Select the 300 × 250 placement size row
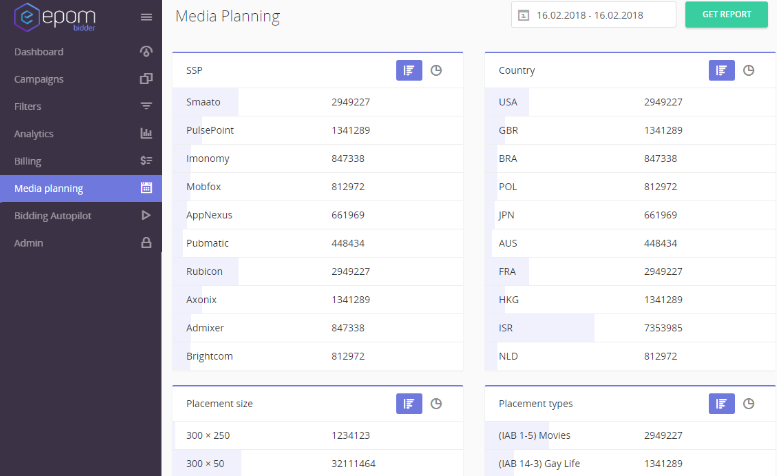 tap(318, 435)
